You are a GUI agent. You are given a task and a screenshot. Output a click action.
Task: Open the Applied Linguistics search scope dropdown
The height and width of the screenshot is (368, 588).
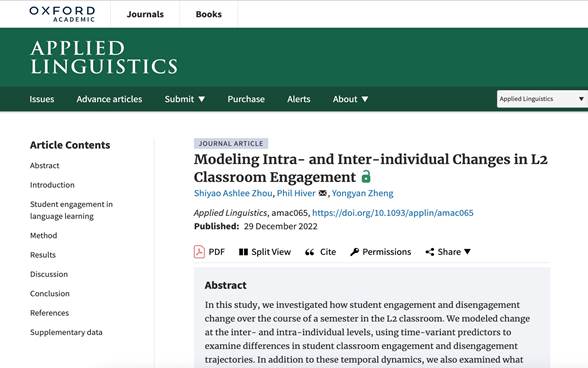pos(542,99)
